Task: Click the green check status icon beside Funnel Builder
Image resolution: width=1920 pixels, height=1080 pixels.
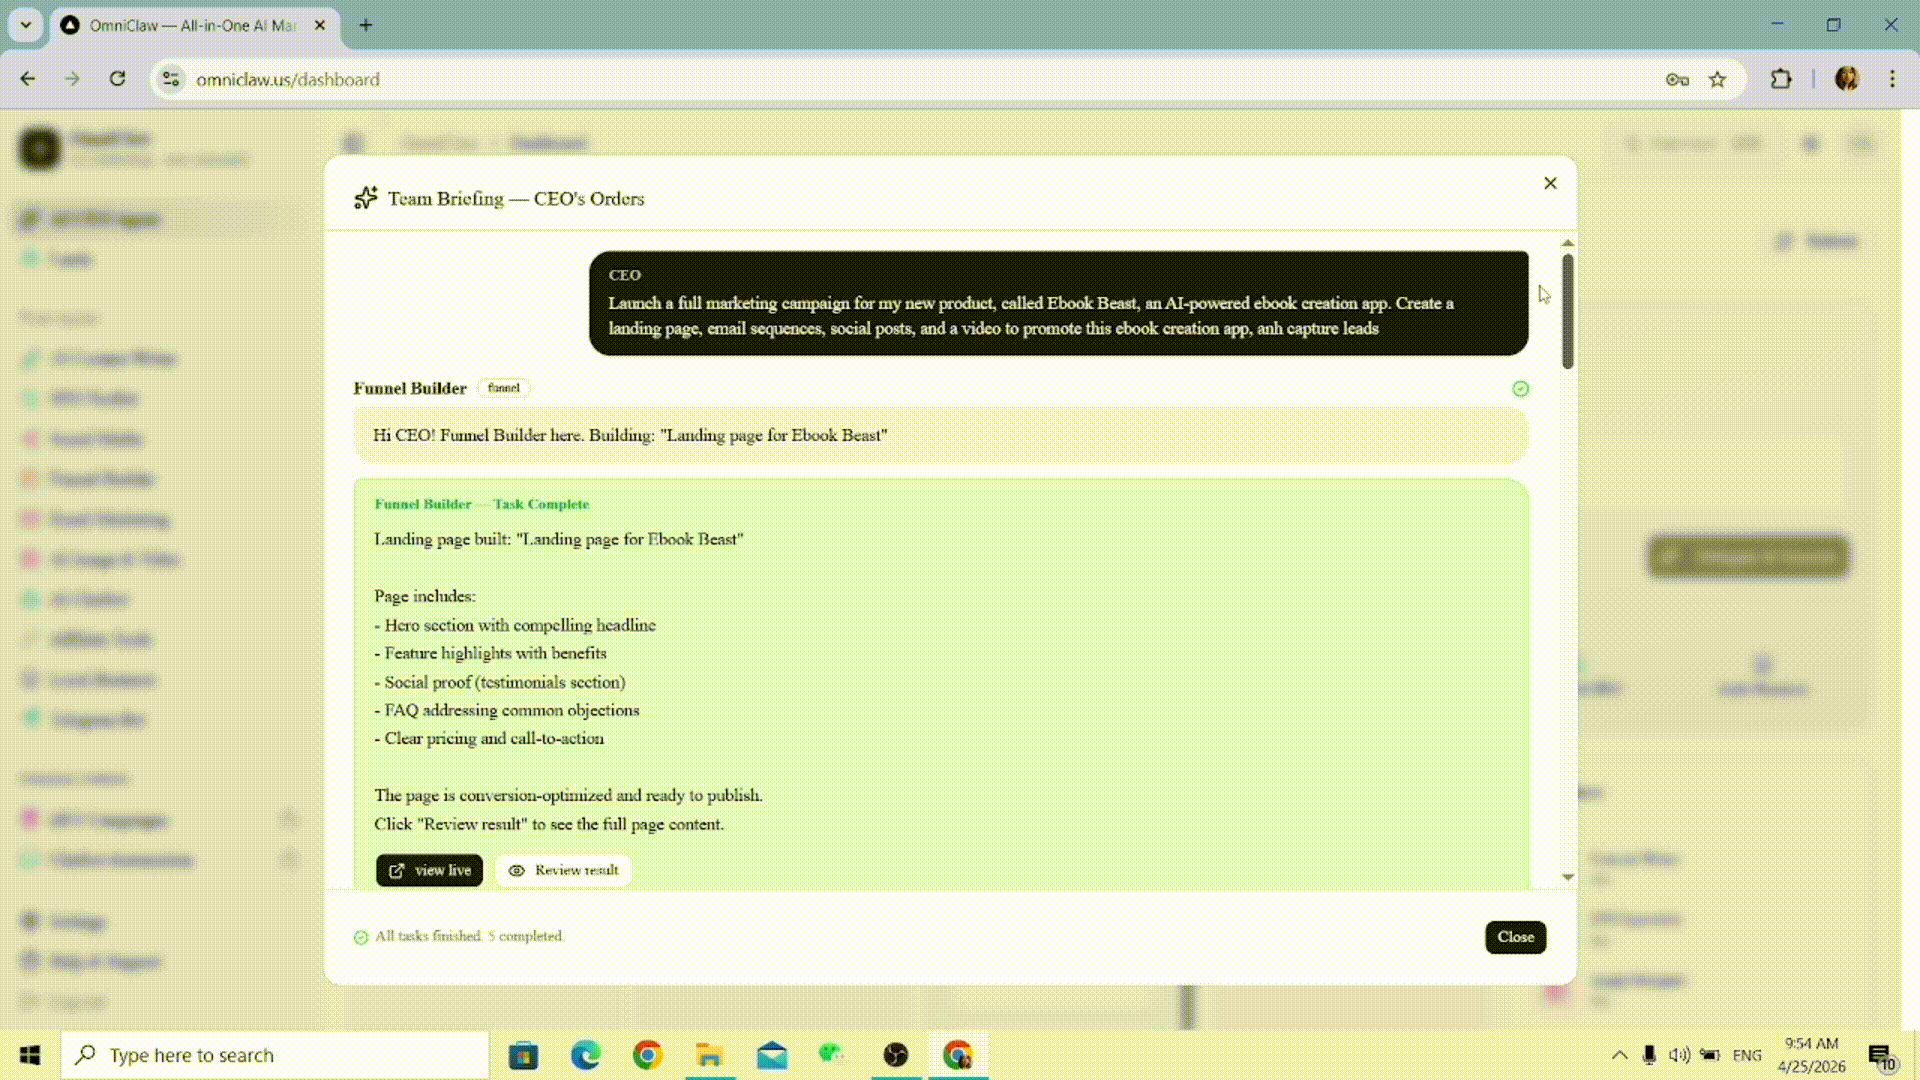Action: 1520,389
